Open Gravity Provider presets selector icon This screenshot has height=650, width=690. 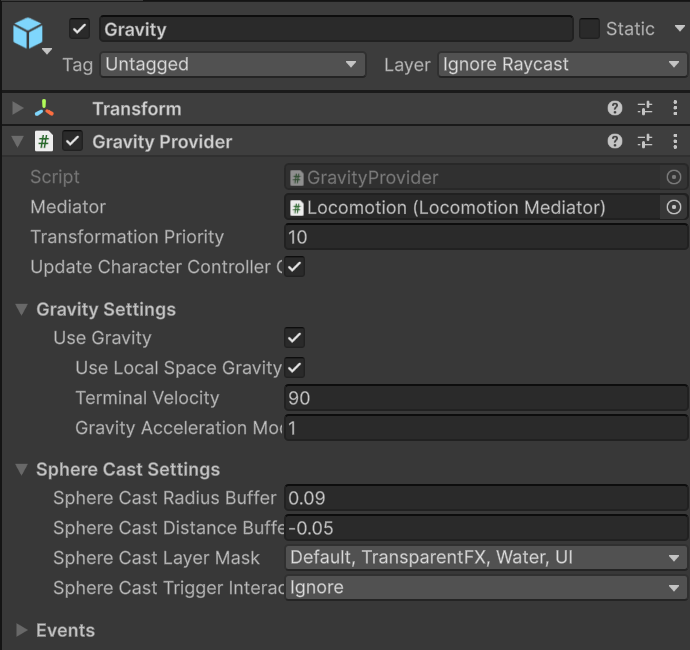coord(645,141)
